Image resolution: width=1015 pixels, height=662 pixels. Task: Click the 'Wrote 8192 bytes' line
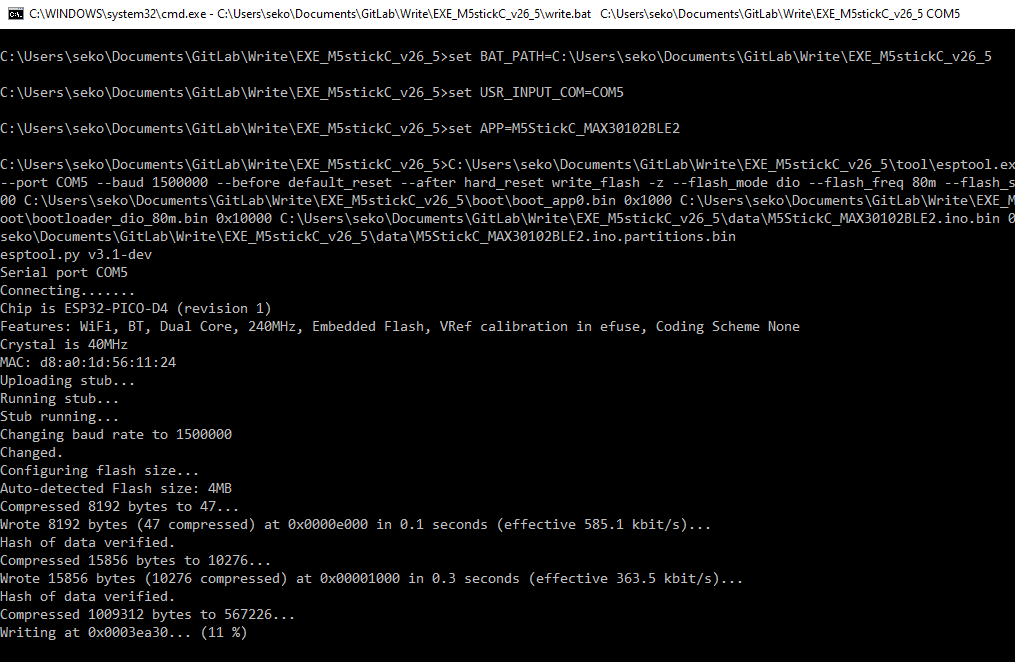[x=356, y=524]
